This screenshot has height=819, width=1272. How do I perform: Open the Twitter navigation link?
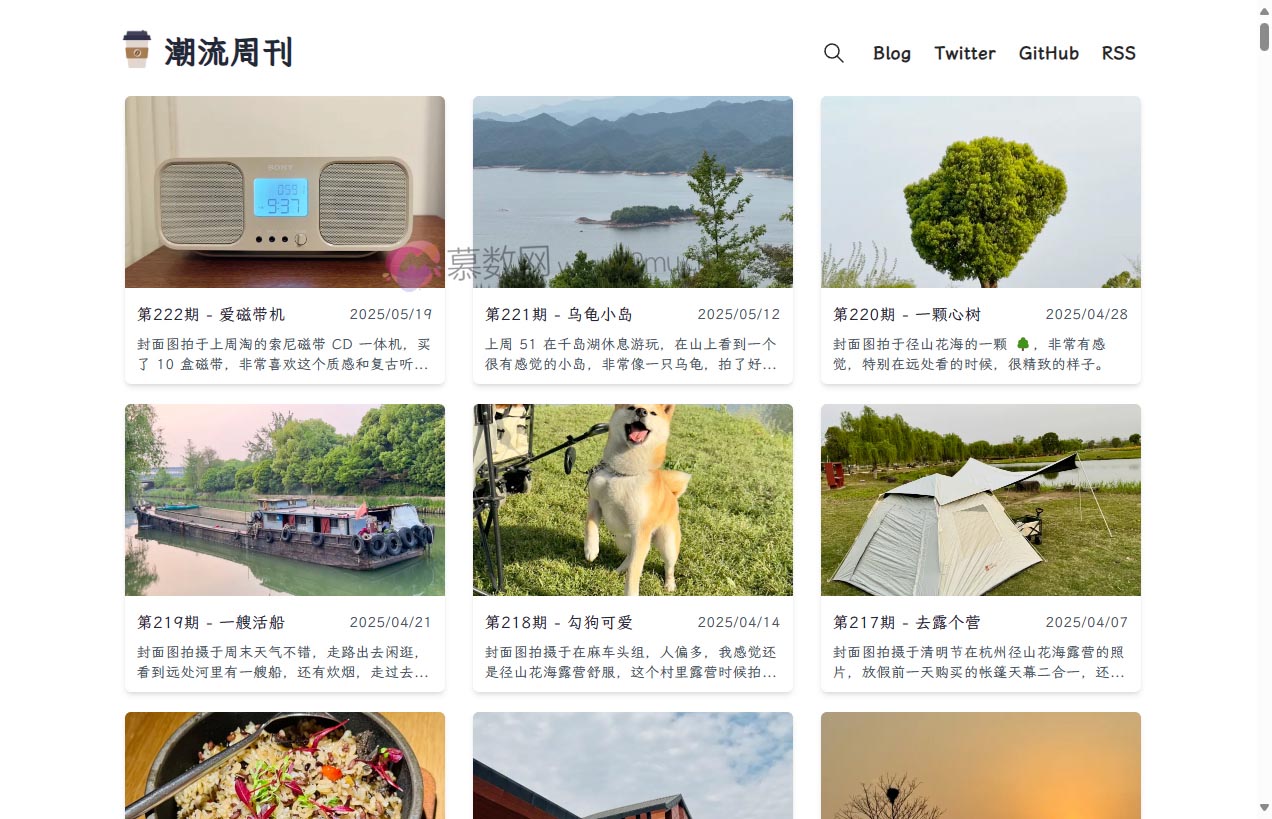click(x=965, y=53)
